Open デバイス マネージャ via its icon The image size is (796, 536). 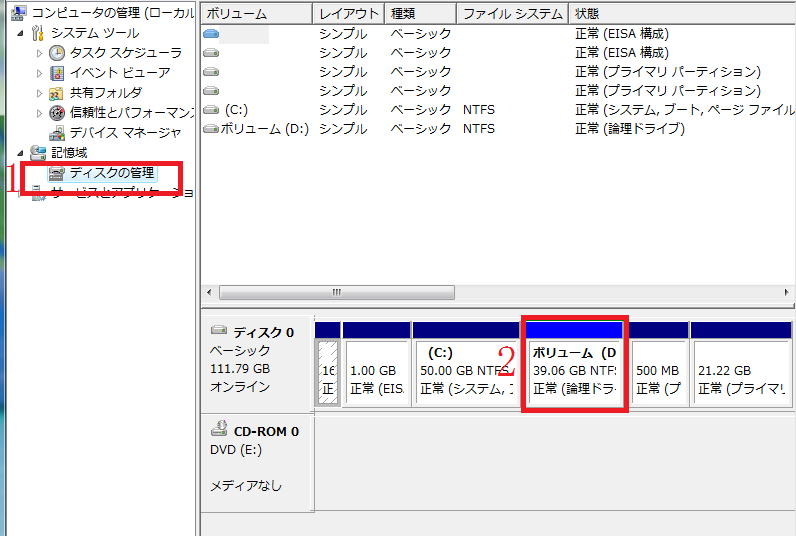57,133
